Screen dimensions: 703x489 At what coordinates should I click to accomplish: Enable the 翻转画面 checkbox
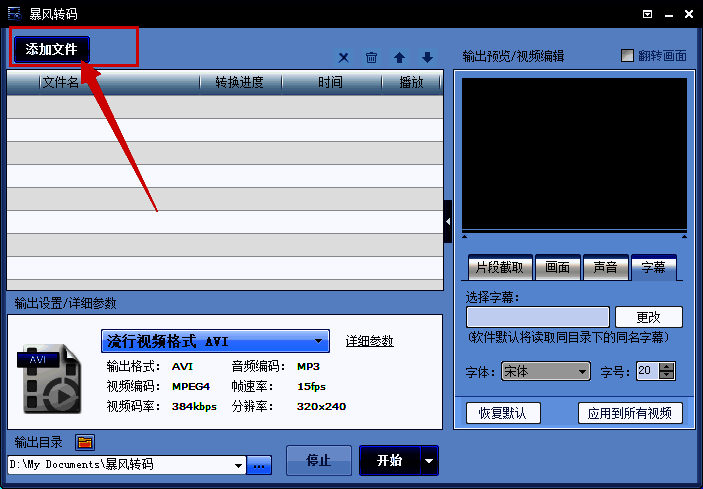click(628, 55)
